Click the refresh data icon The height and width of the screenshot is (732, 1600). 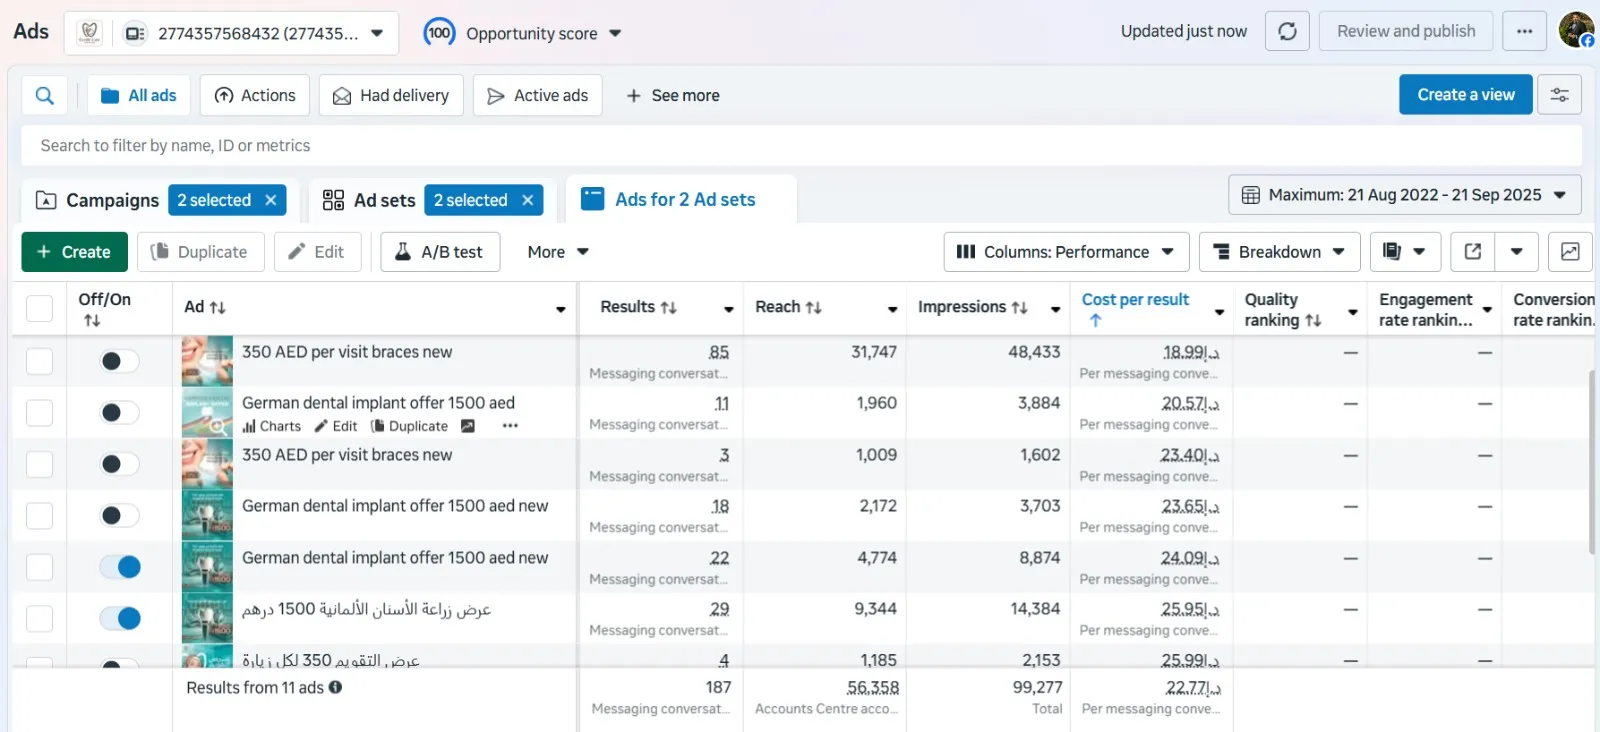[1287, 31]
